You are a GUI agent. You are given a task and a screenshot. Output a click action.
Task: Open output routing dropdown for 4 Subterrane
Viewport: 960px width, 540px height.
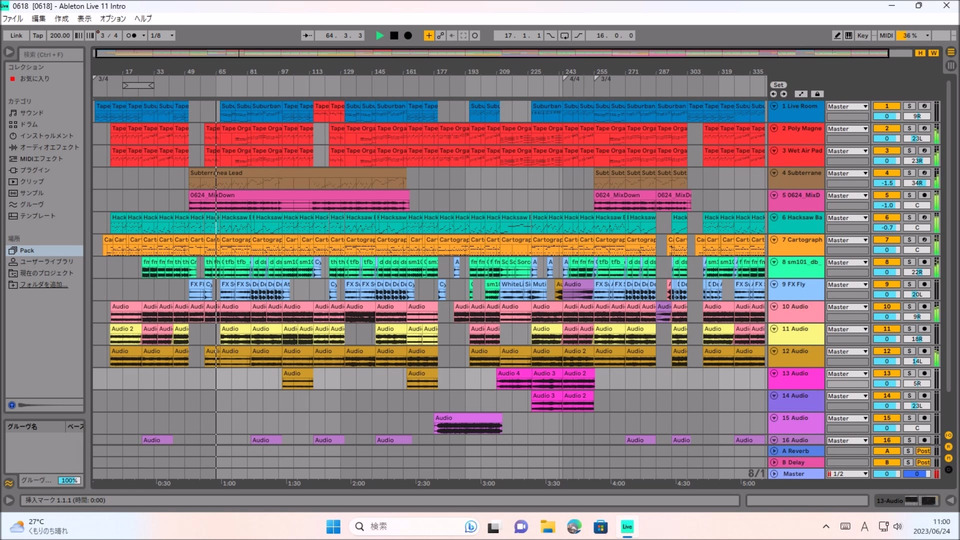click(847, 173)
